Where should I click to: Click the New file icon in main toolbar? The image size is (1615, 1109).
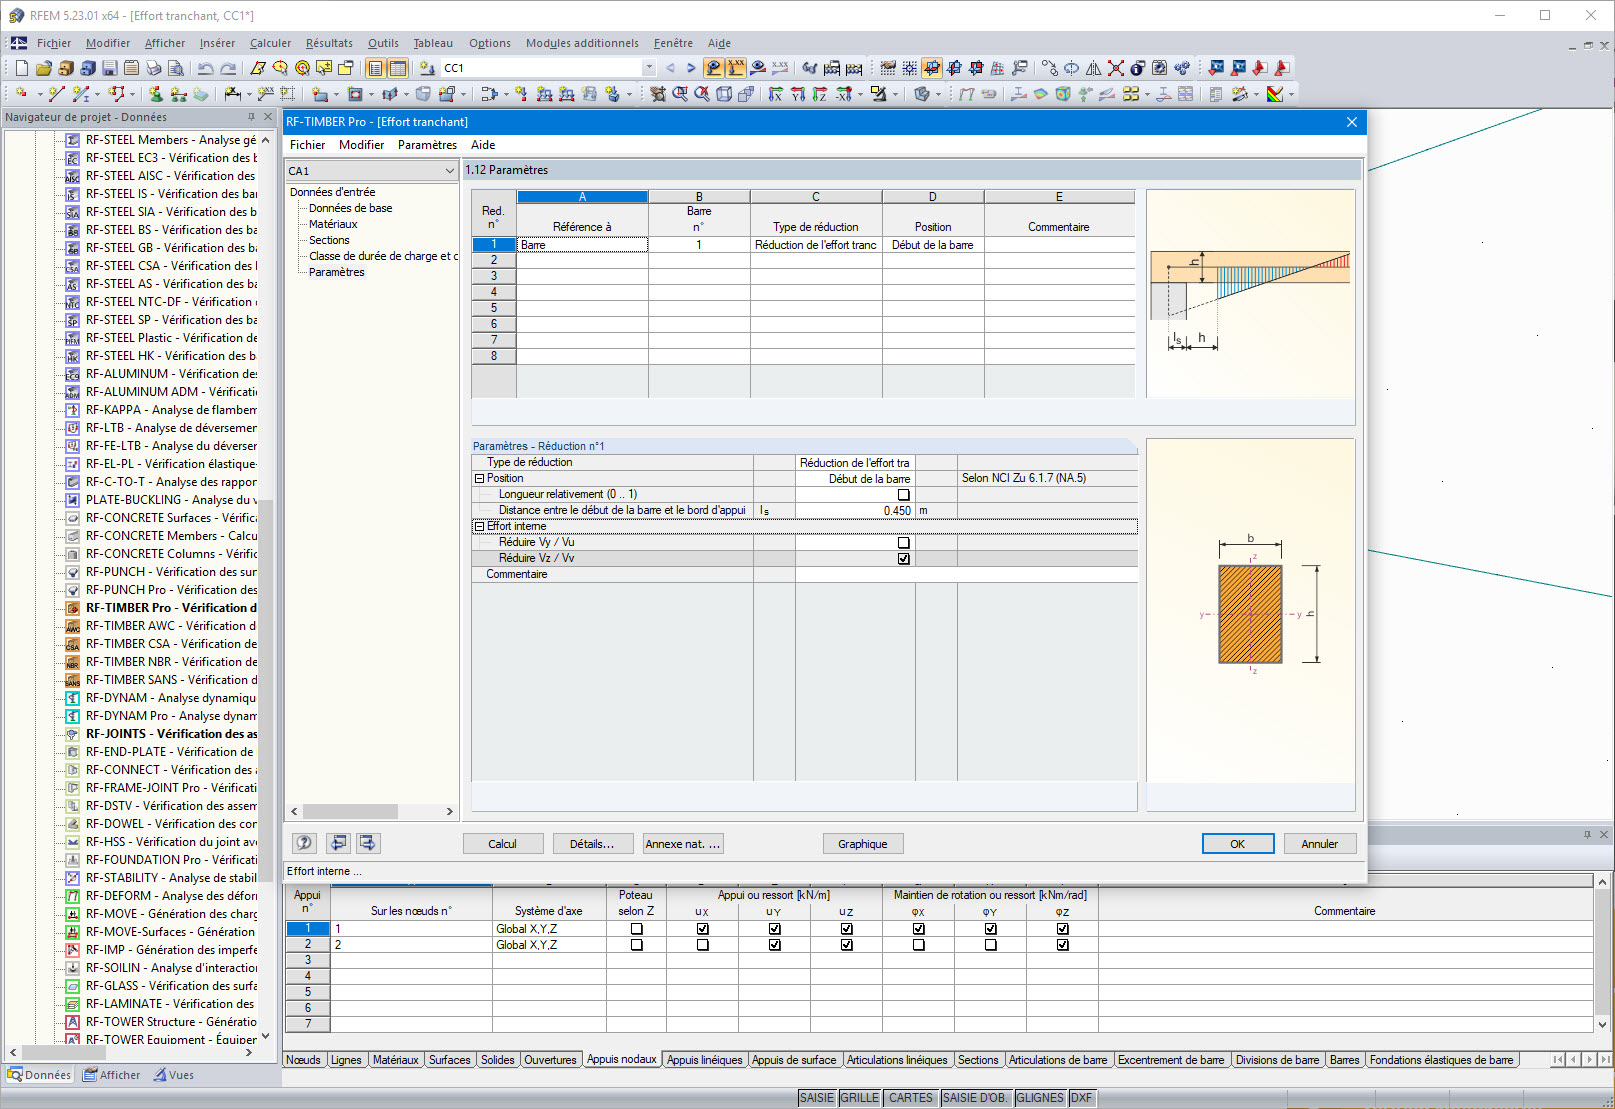[x=21, y=68]
